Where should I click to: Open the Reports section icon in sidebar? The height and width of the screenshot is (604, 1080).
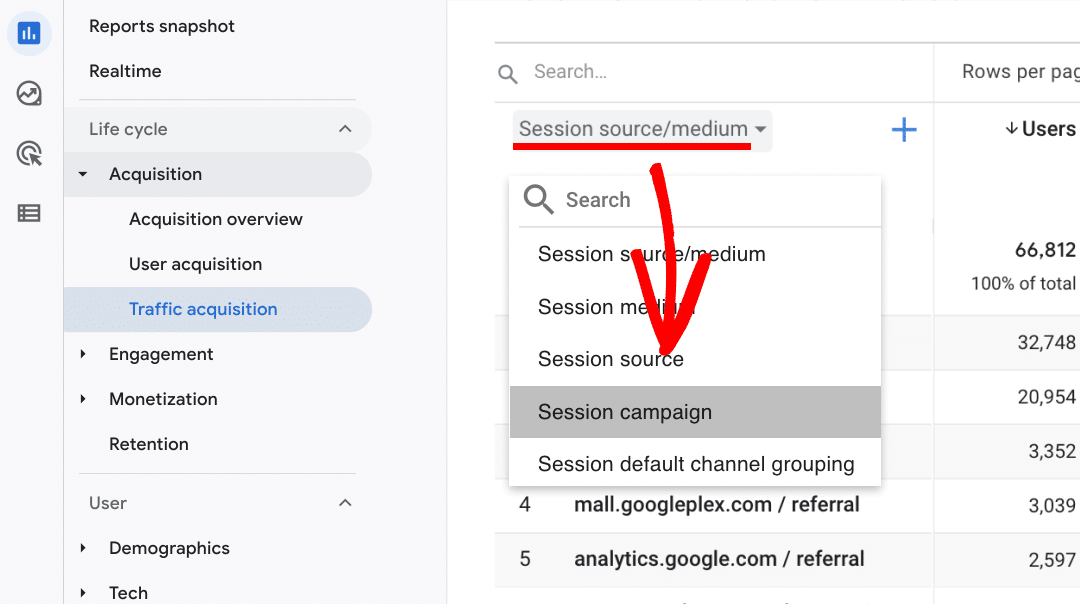29,33
